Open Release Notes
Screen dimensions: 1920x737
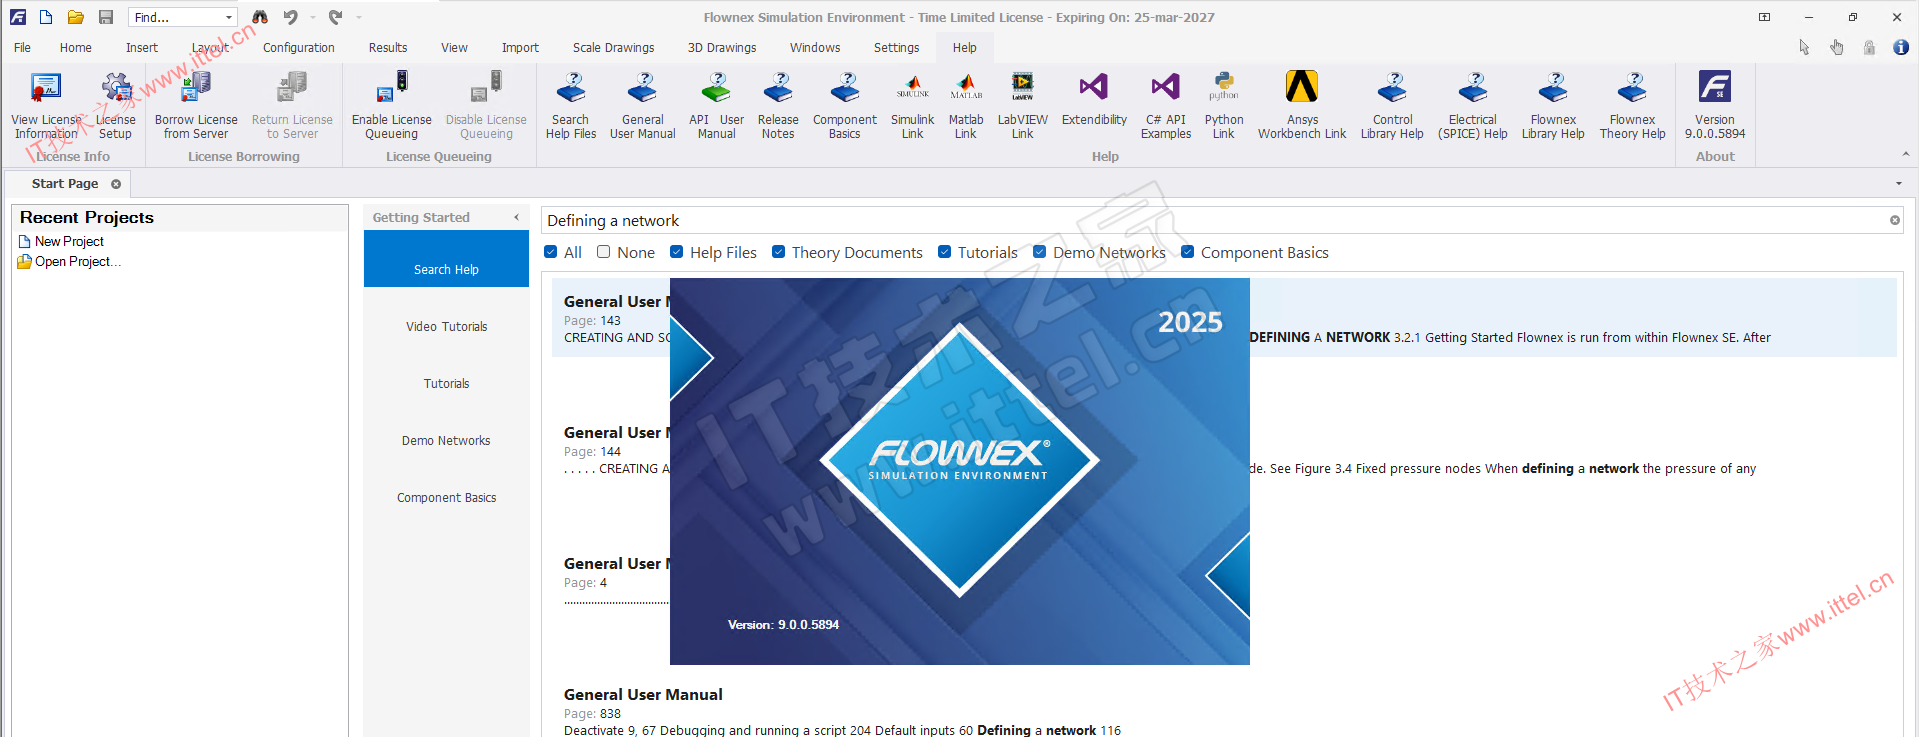(778, 105)
